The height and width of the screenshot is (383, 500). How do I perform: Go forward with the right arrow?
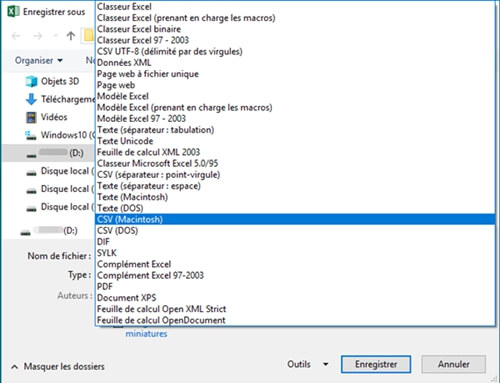pyautogui.click(x=38, y=36)
